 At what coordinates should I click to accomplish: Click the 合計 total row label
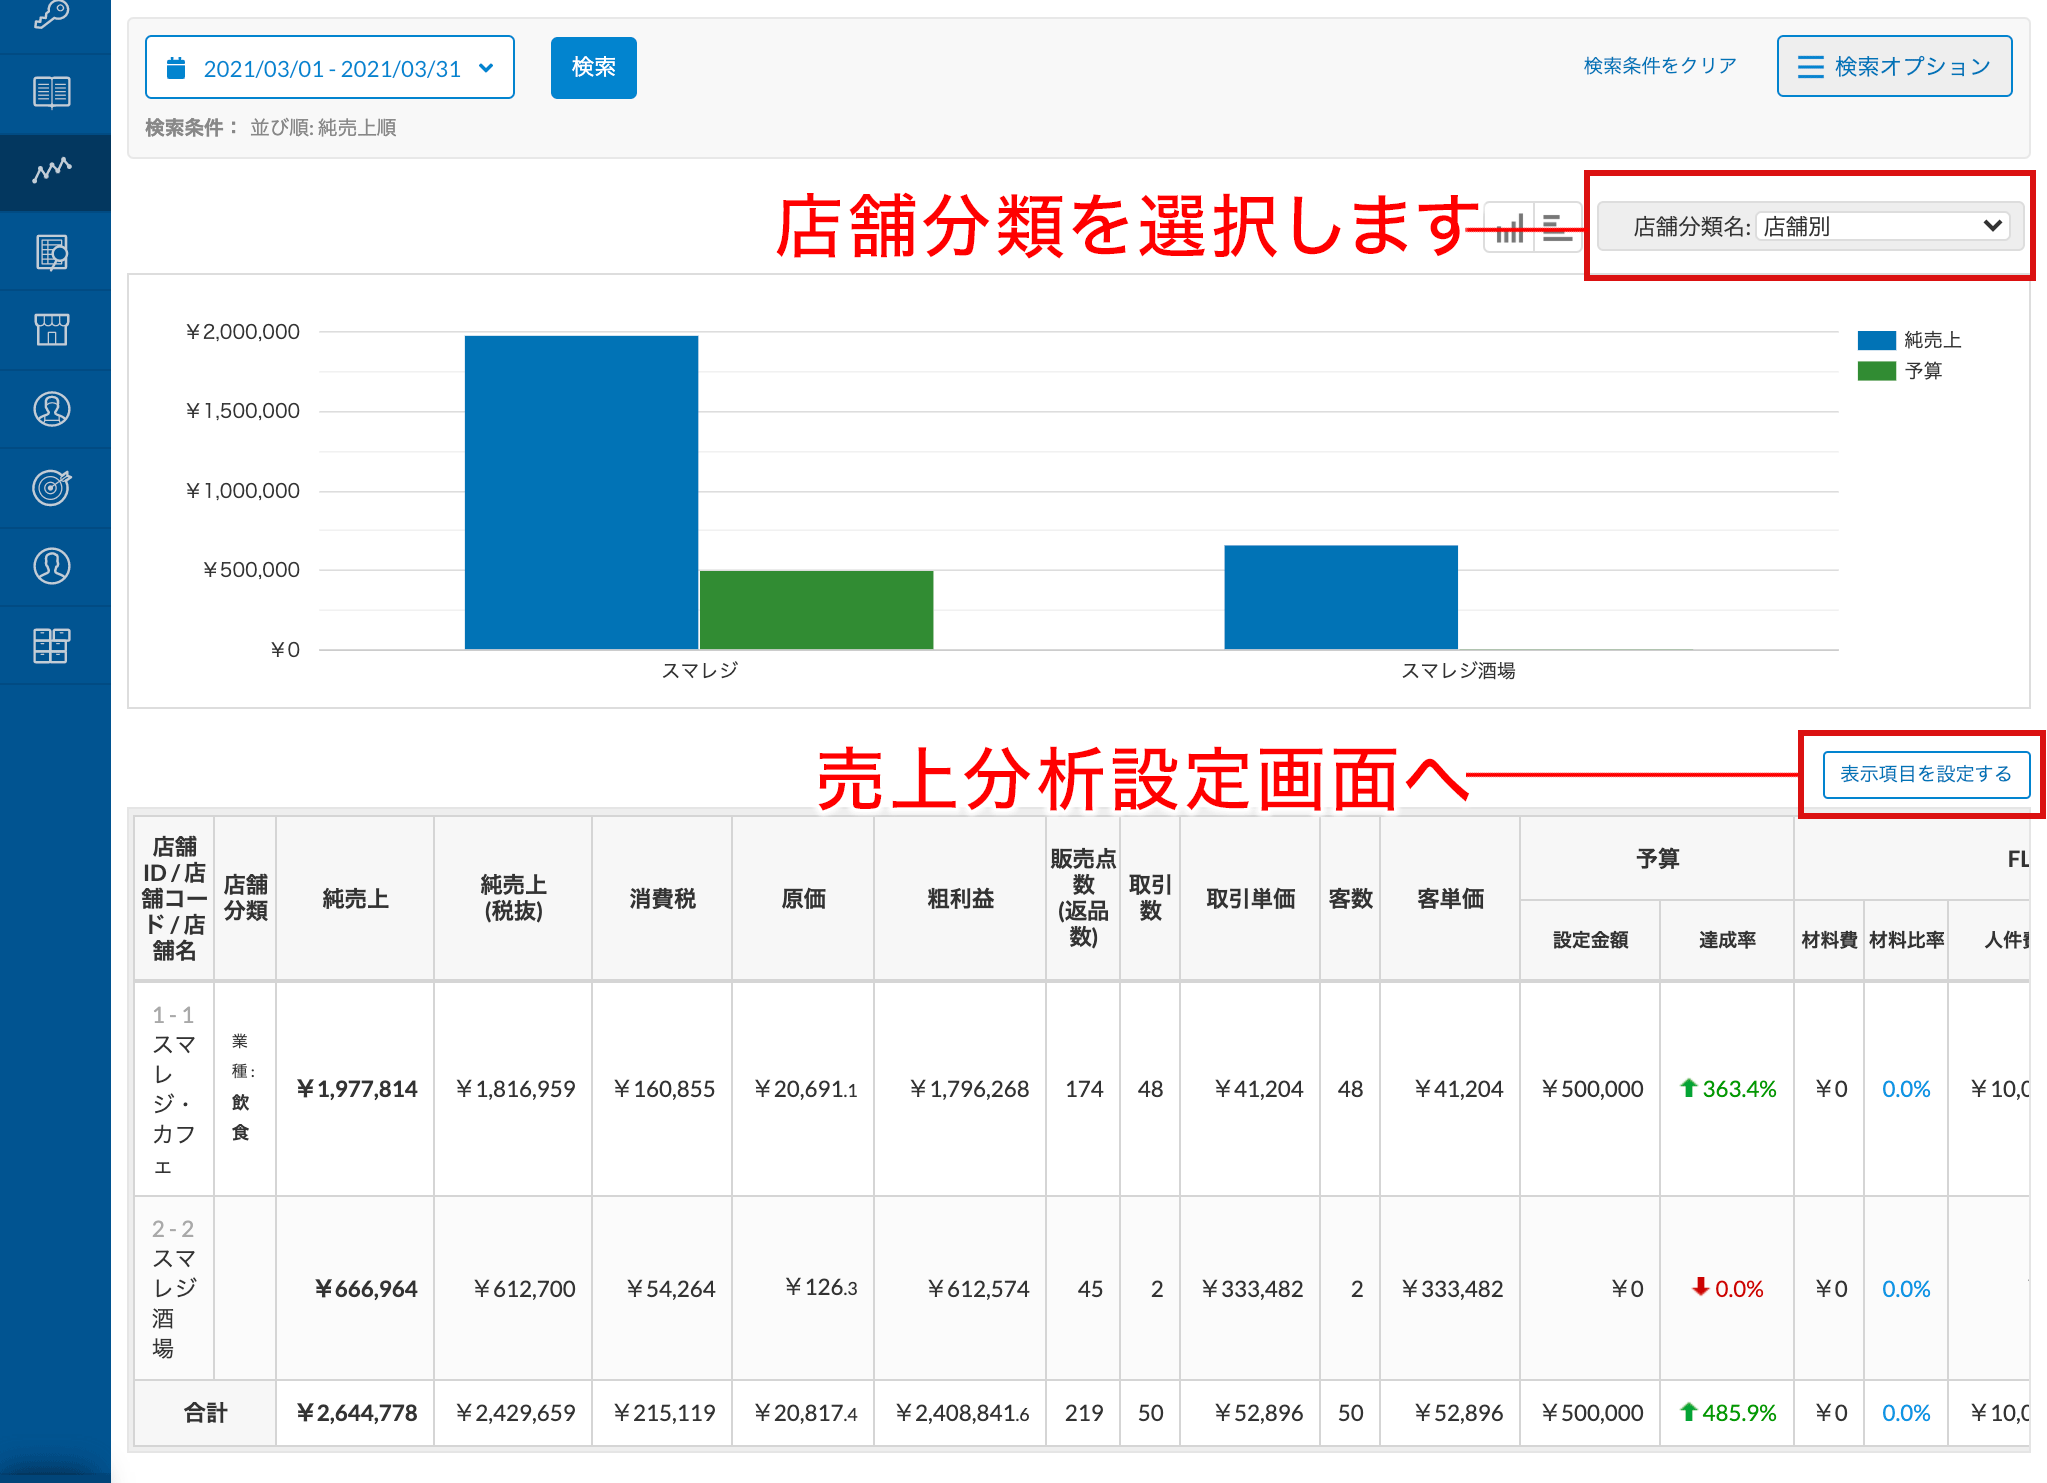(x=206, y=1413)
